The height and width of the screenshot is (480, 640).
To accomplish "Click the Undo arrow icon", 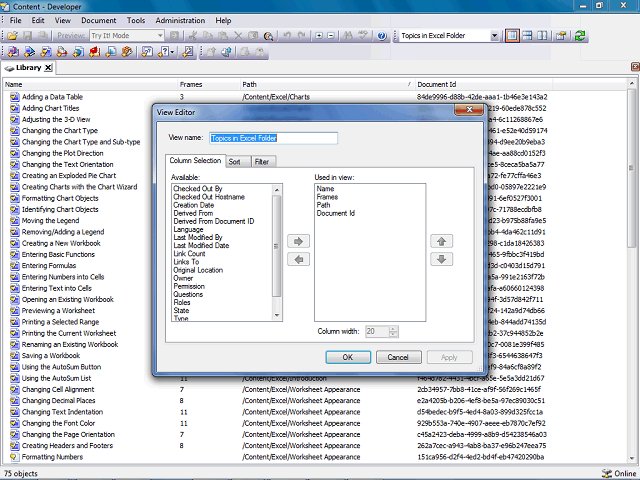I will 287,36.
